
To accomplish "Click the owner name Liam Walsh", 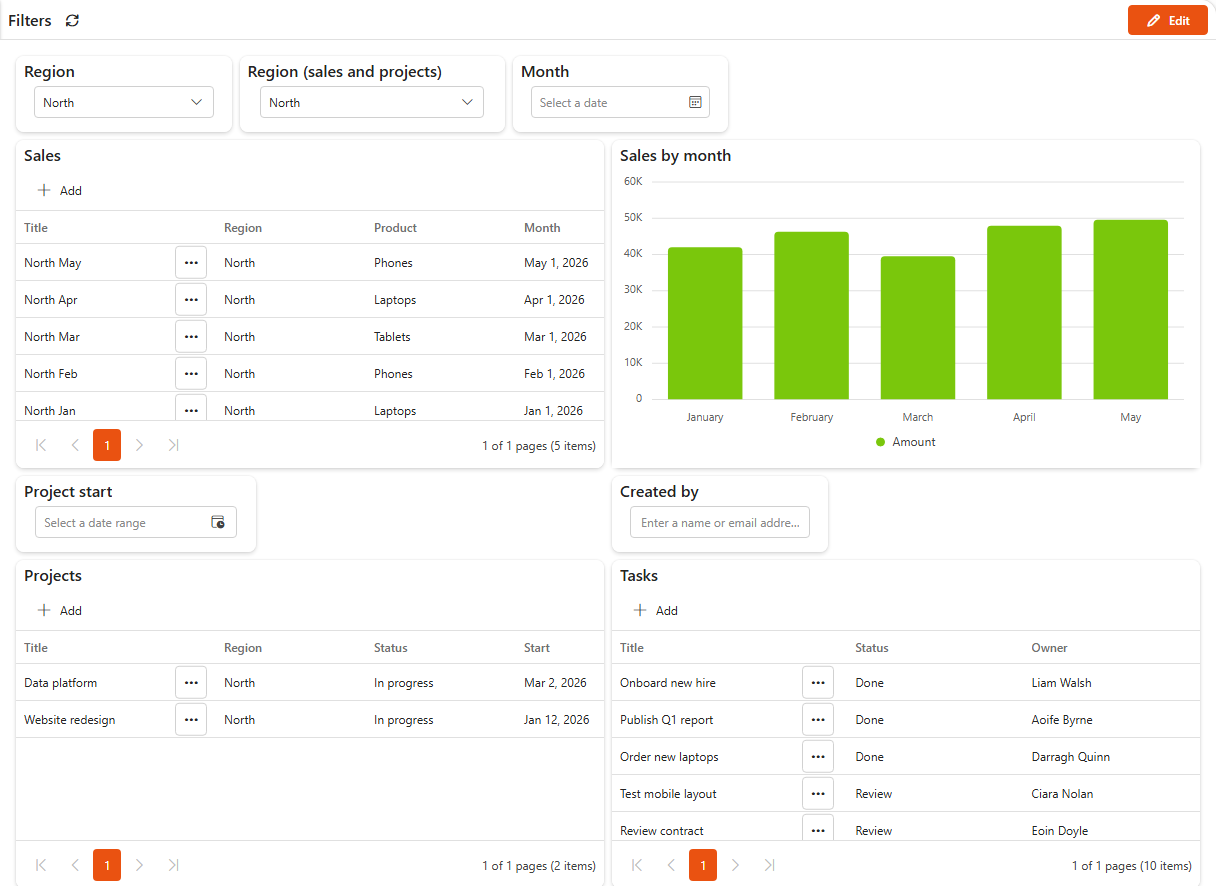I will point(1061,683).
